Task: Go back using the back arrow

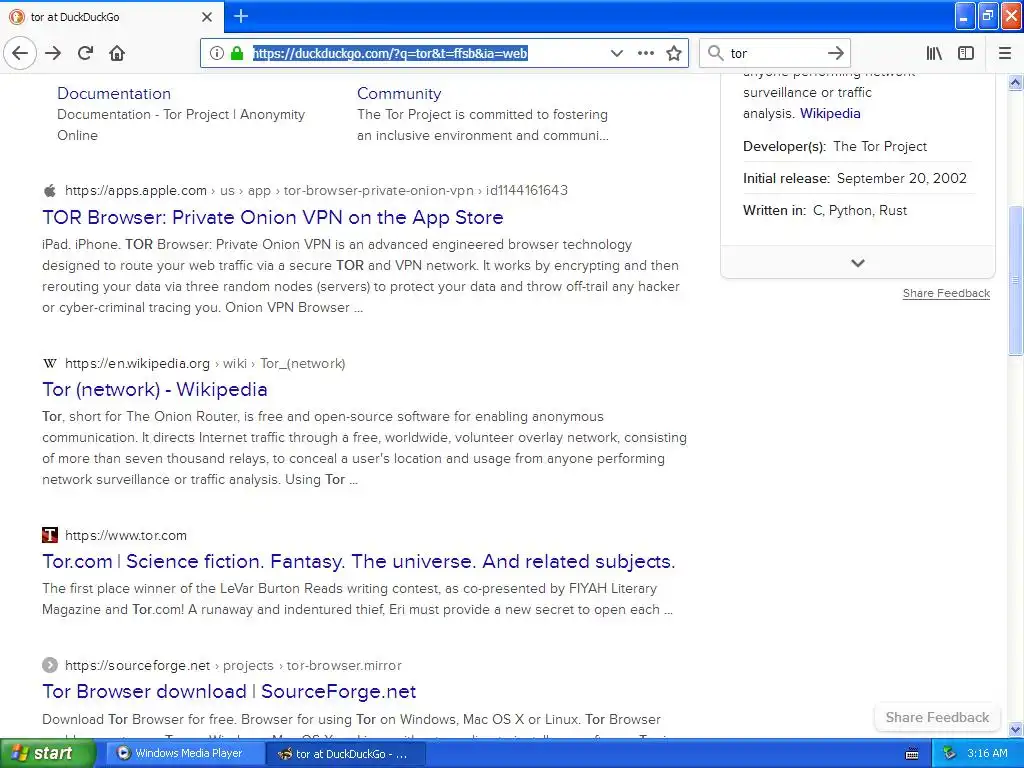Action: (20, 53)
